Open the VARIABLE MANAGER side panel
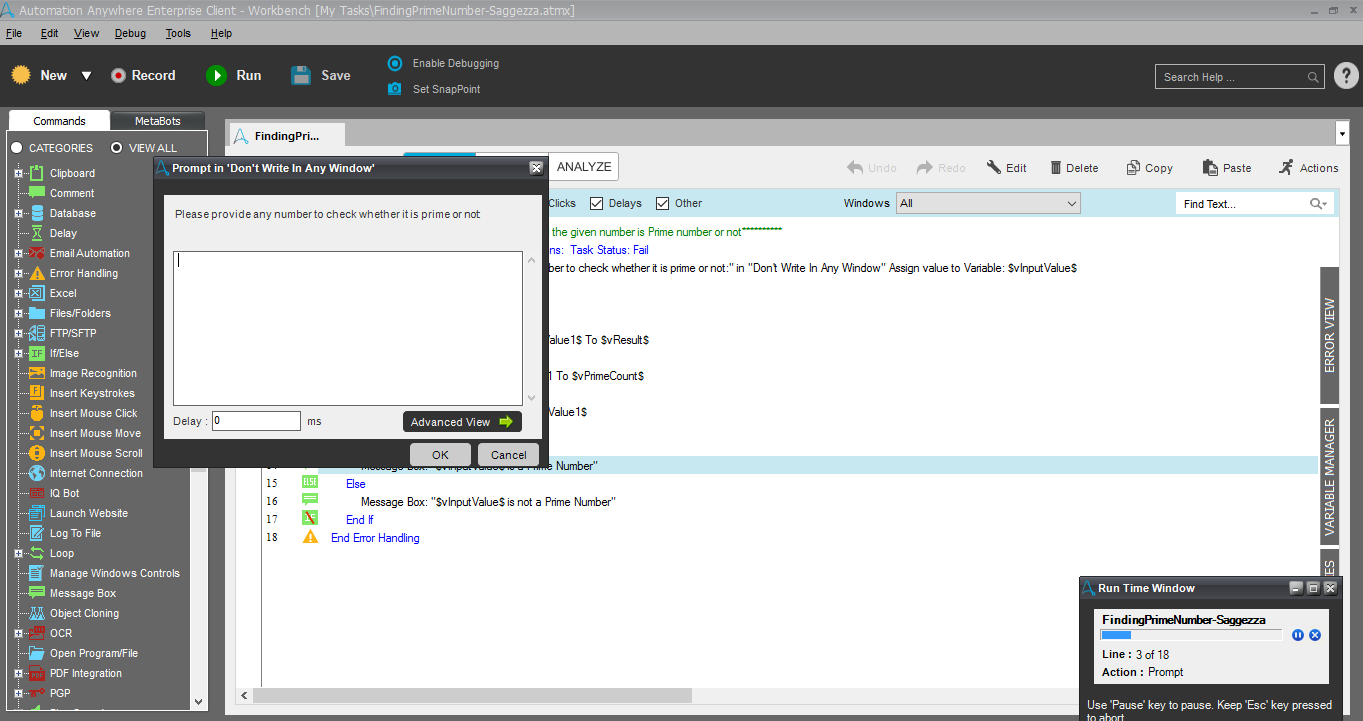Viewport: 1363px width, 721px height. (x=1329, y=477)
